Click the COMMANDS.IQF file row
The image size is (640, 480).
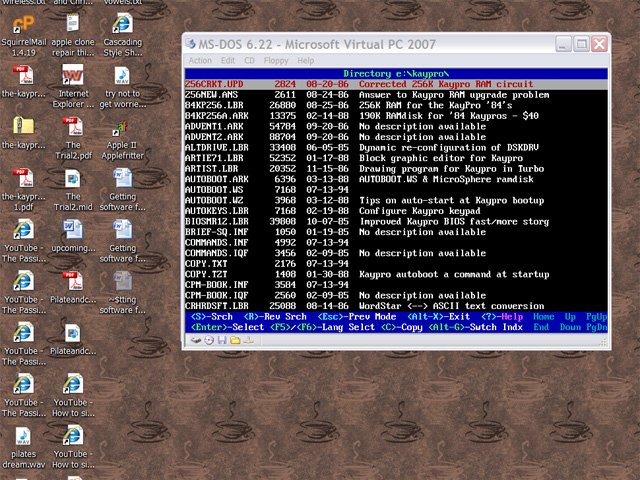pos(396,253)
